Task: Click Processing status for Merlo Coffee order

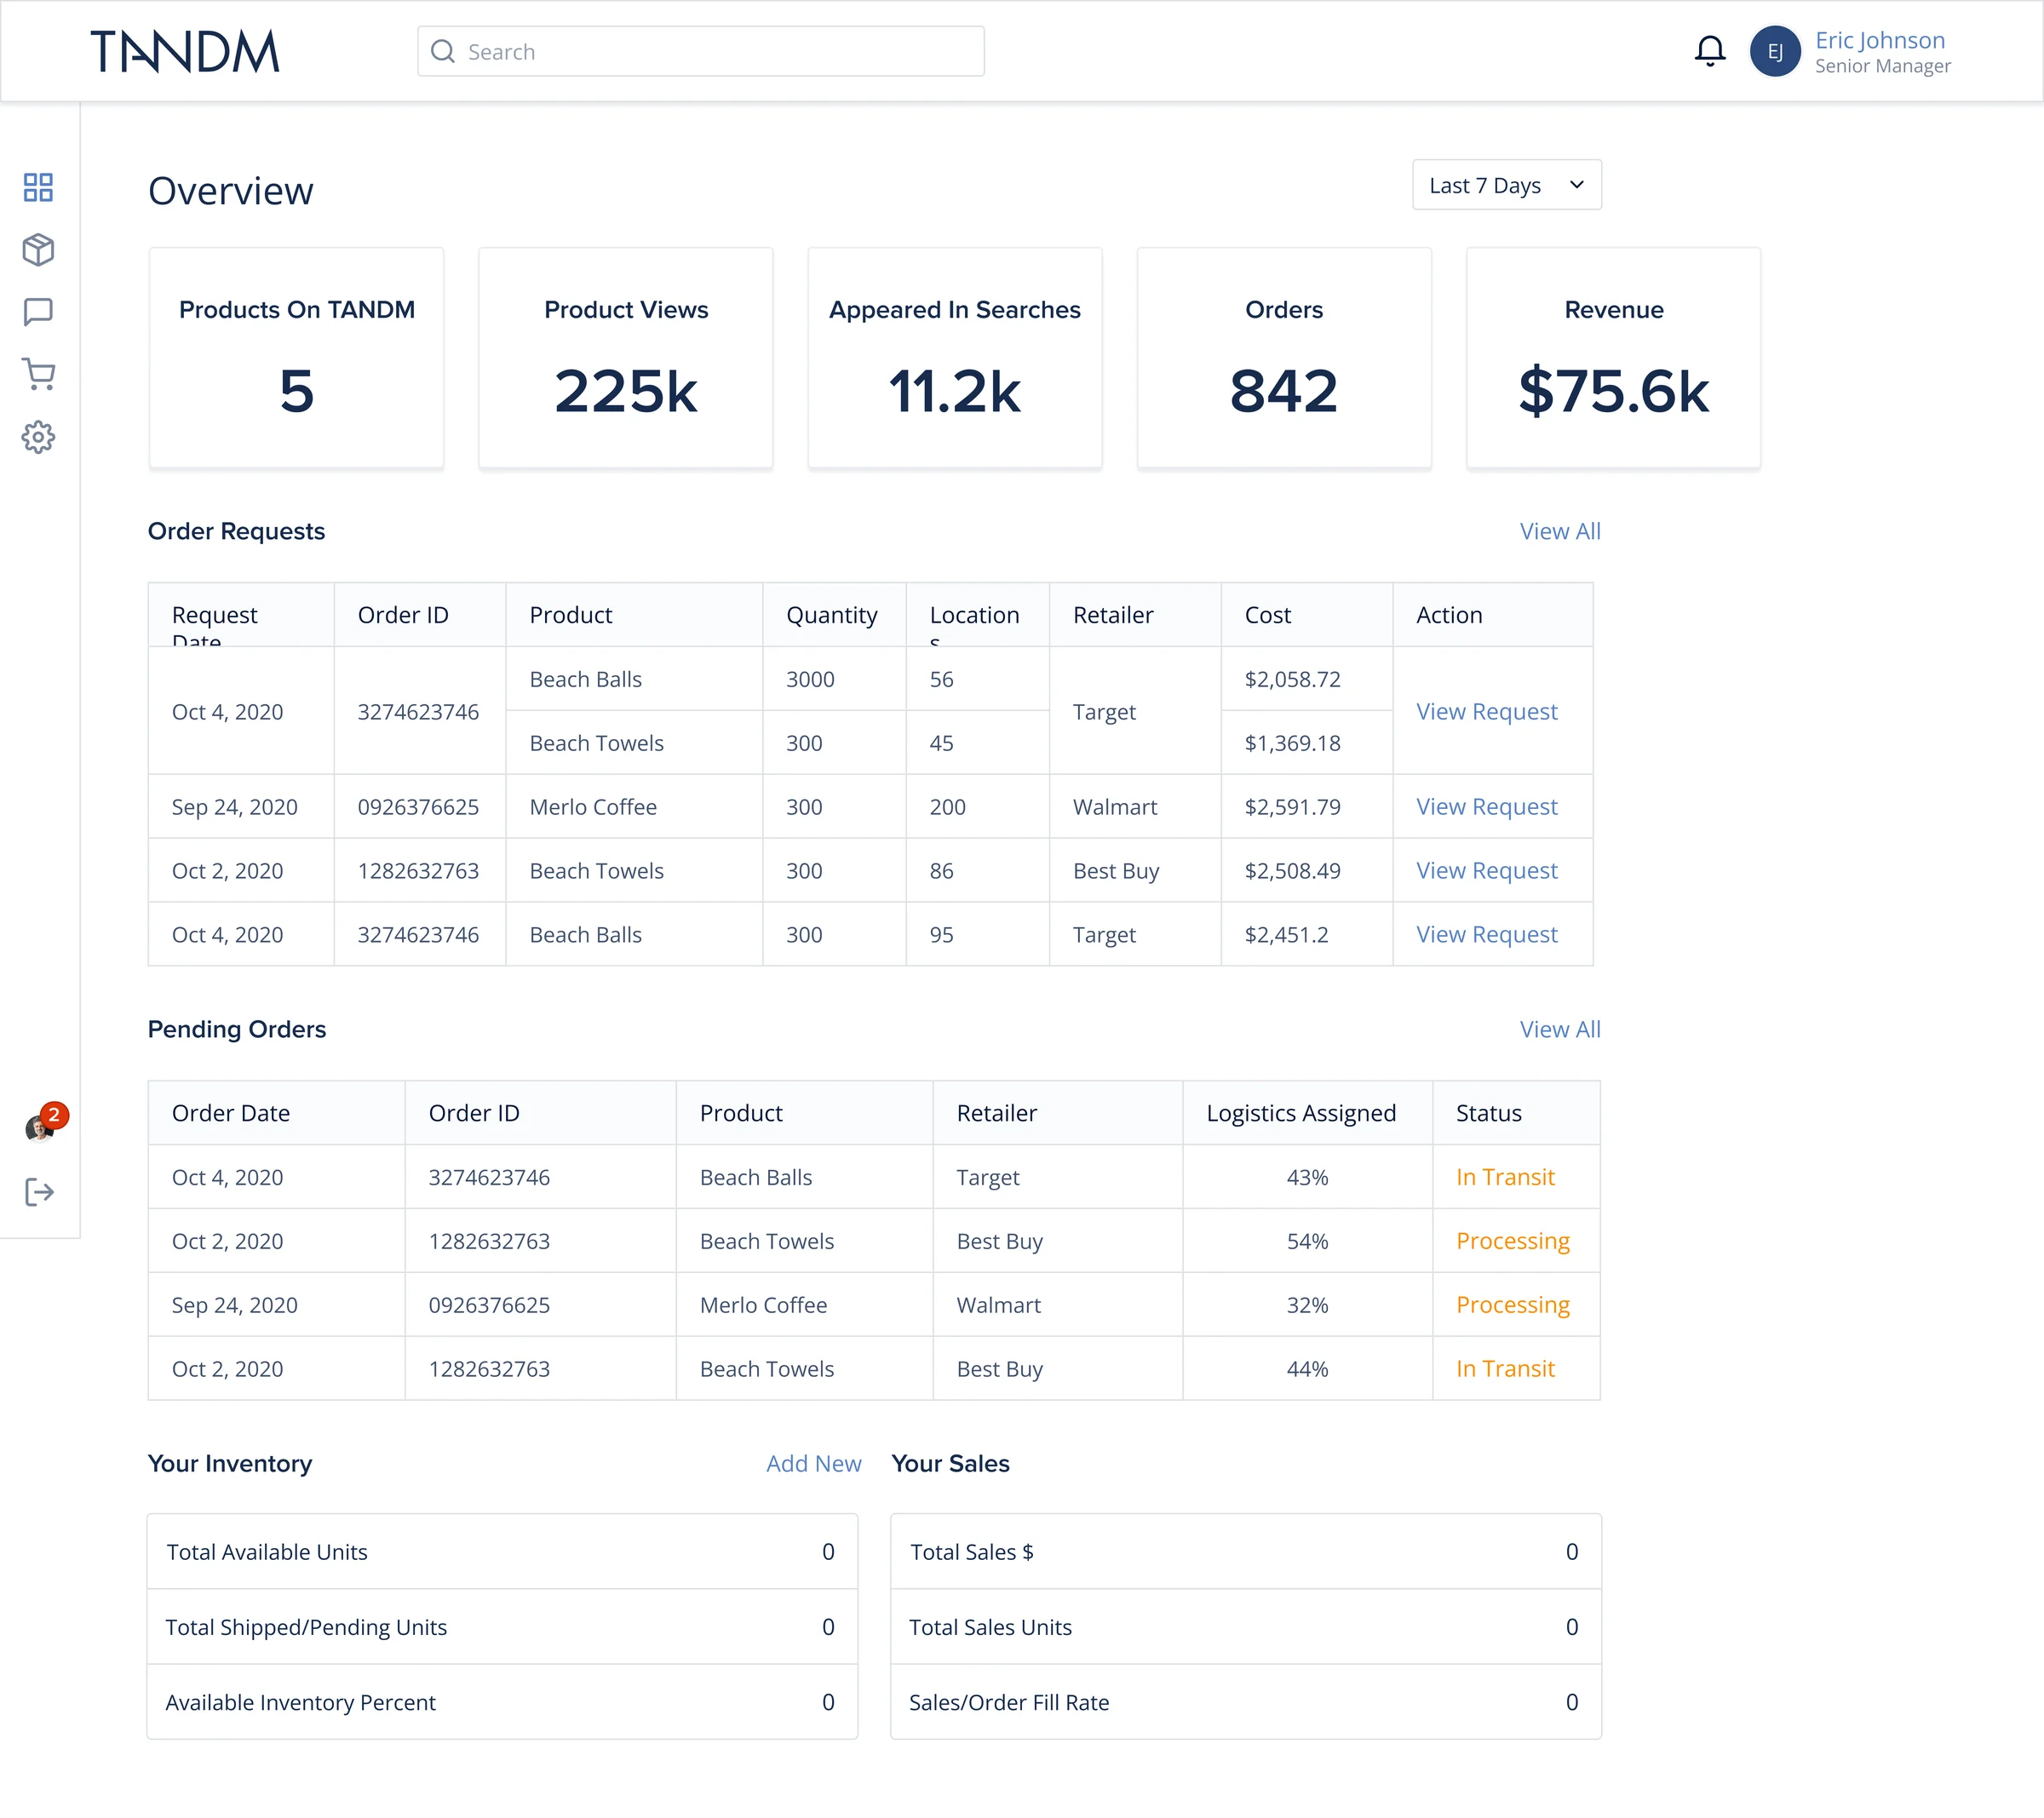Action: [x=1512, y=1305]
